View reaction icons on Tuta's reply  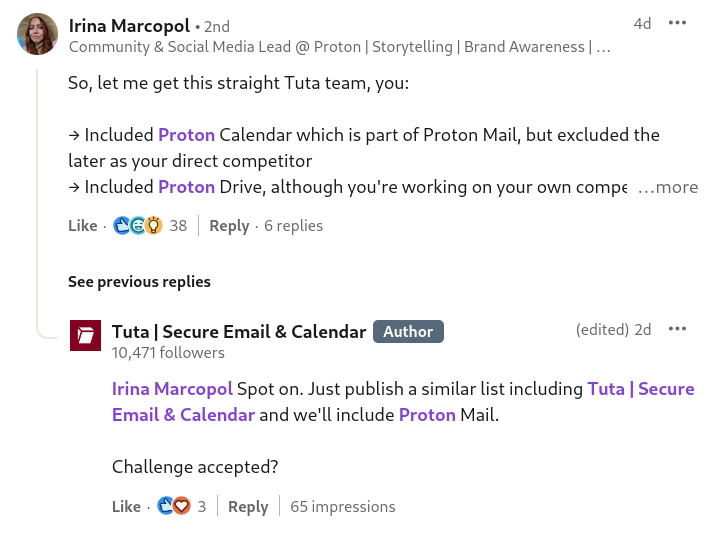173,507
